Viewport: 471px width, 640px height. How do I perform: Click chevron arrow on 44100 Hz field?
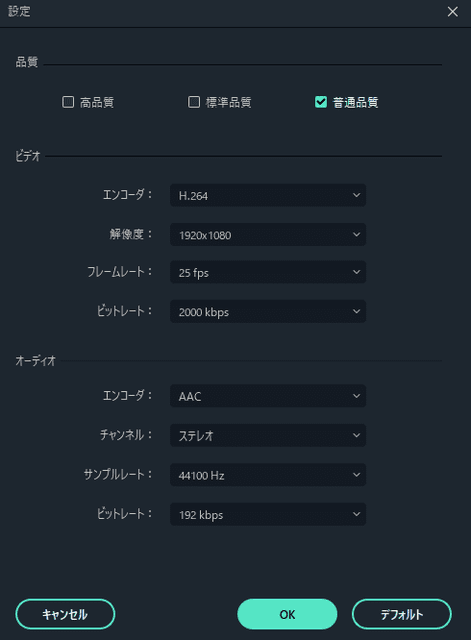tap(356, 475)
